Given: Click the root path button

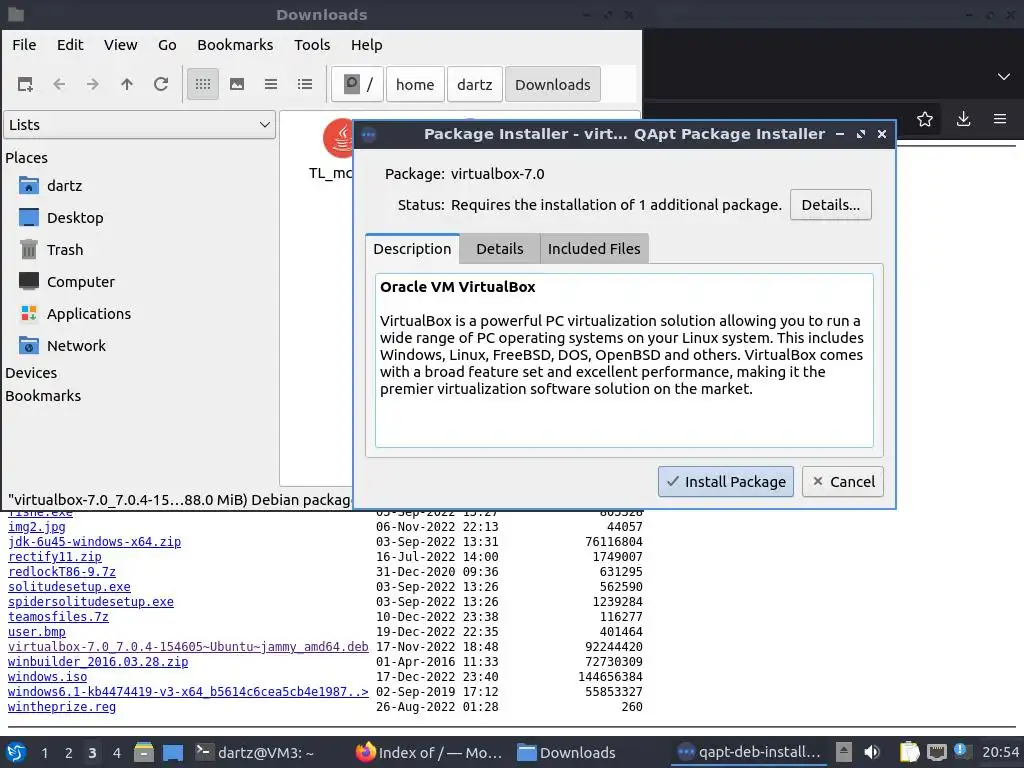Looking at the screenshot, I should click(x=357, y=84).
